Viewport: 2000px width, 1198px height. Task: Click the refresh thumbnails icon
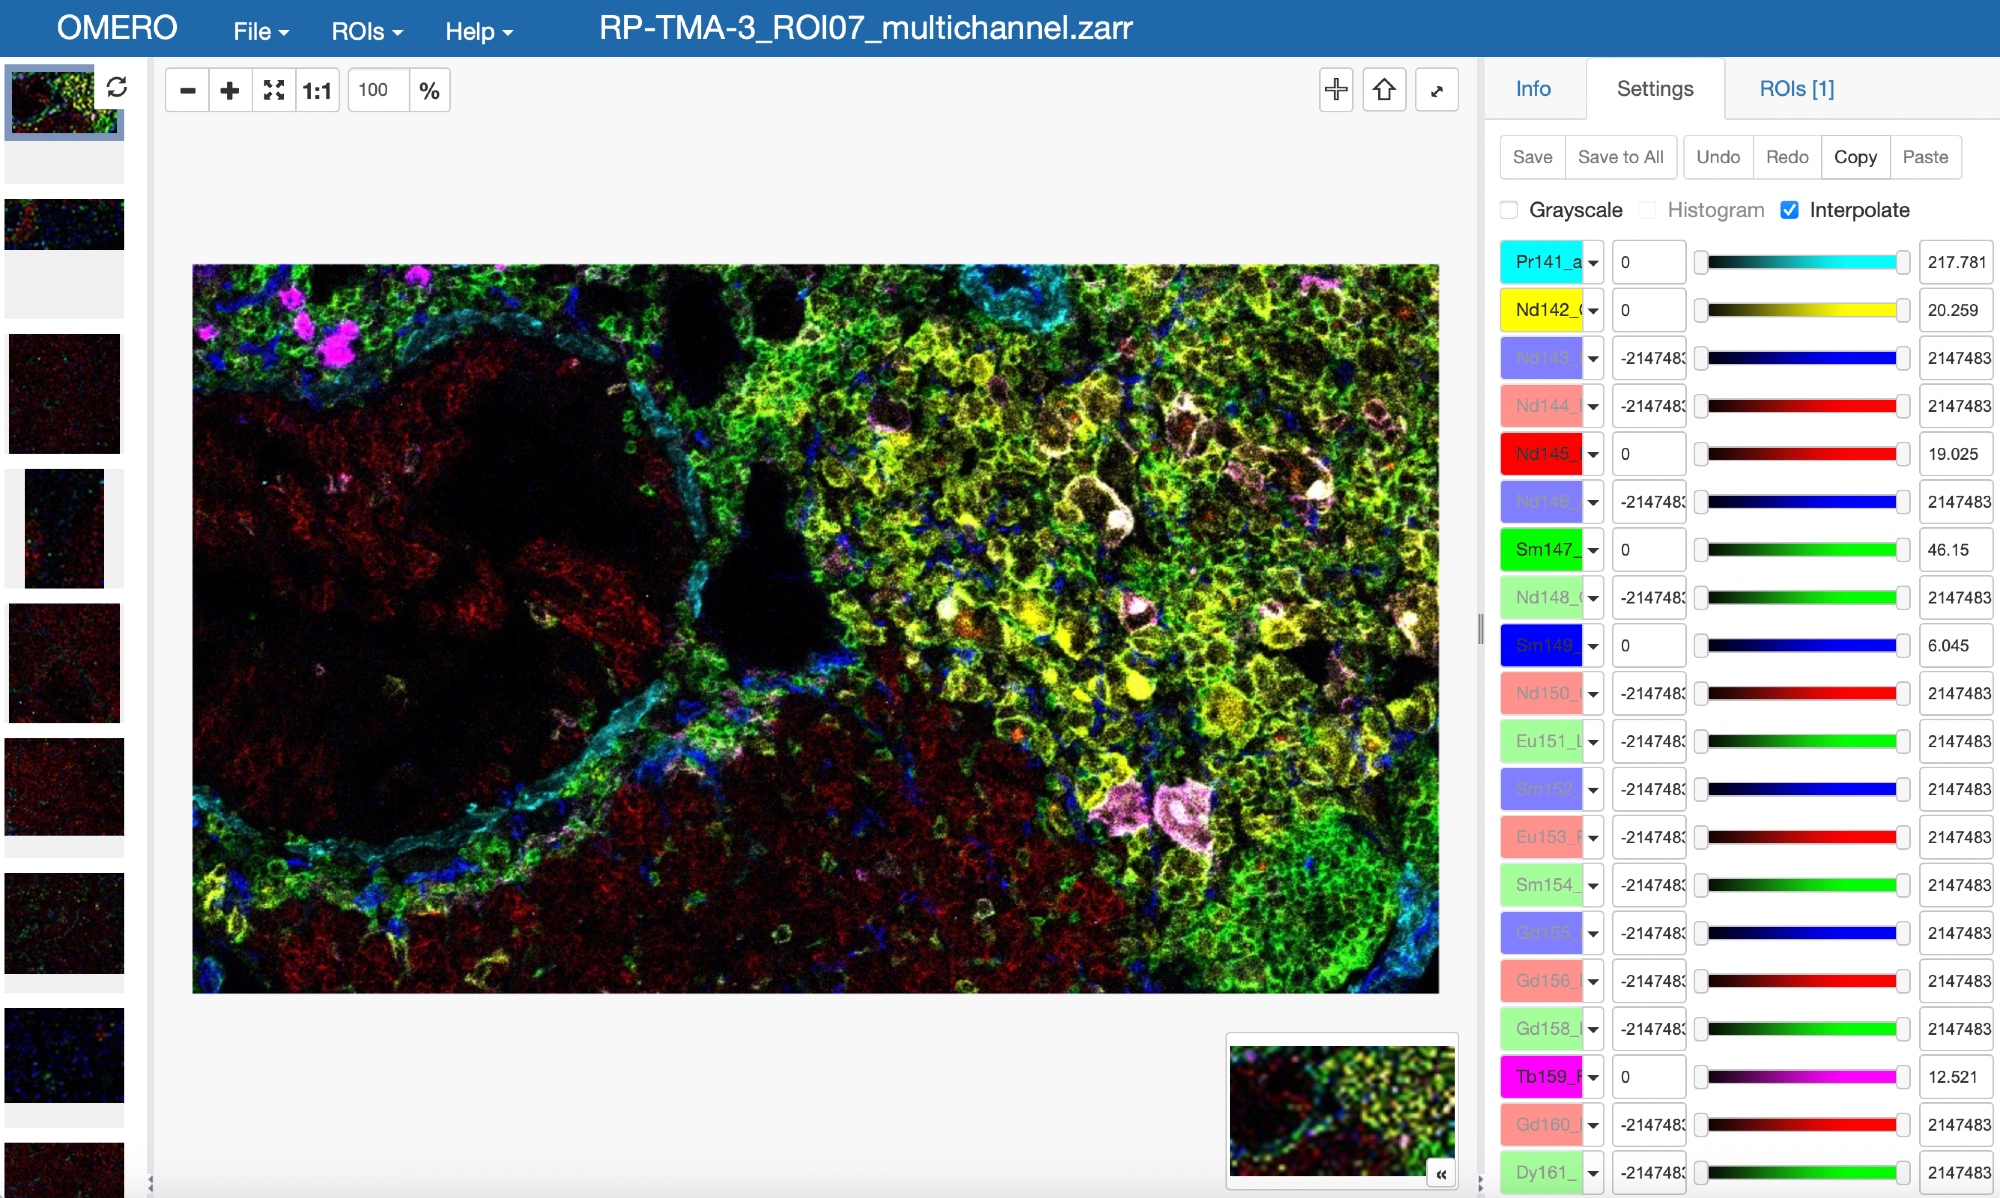[x=117, y=88]
